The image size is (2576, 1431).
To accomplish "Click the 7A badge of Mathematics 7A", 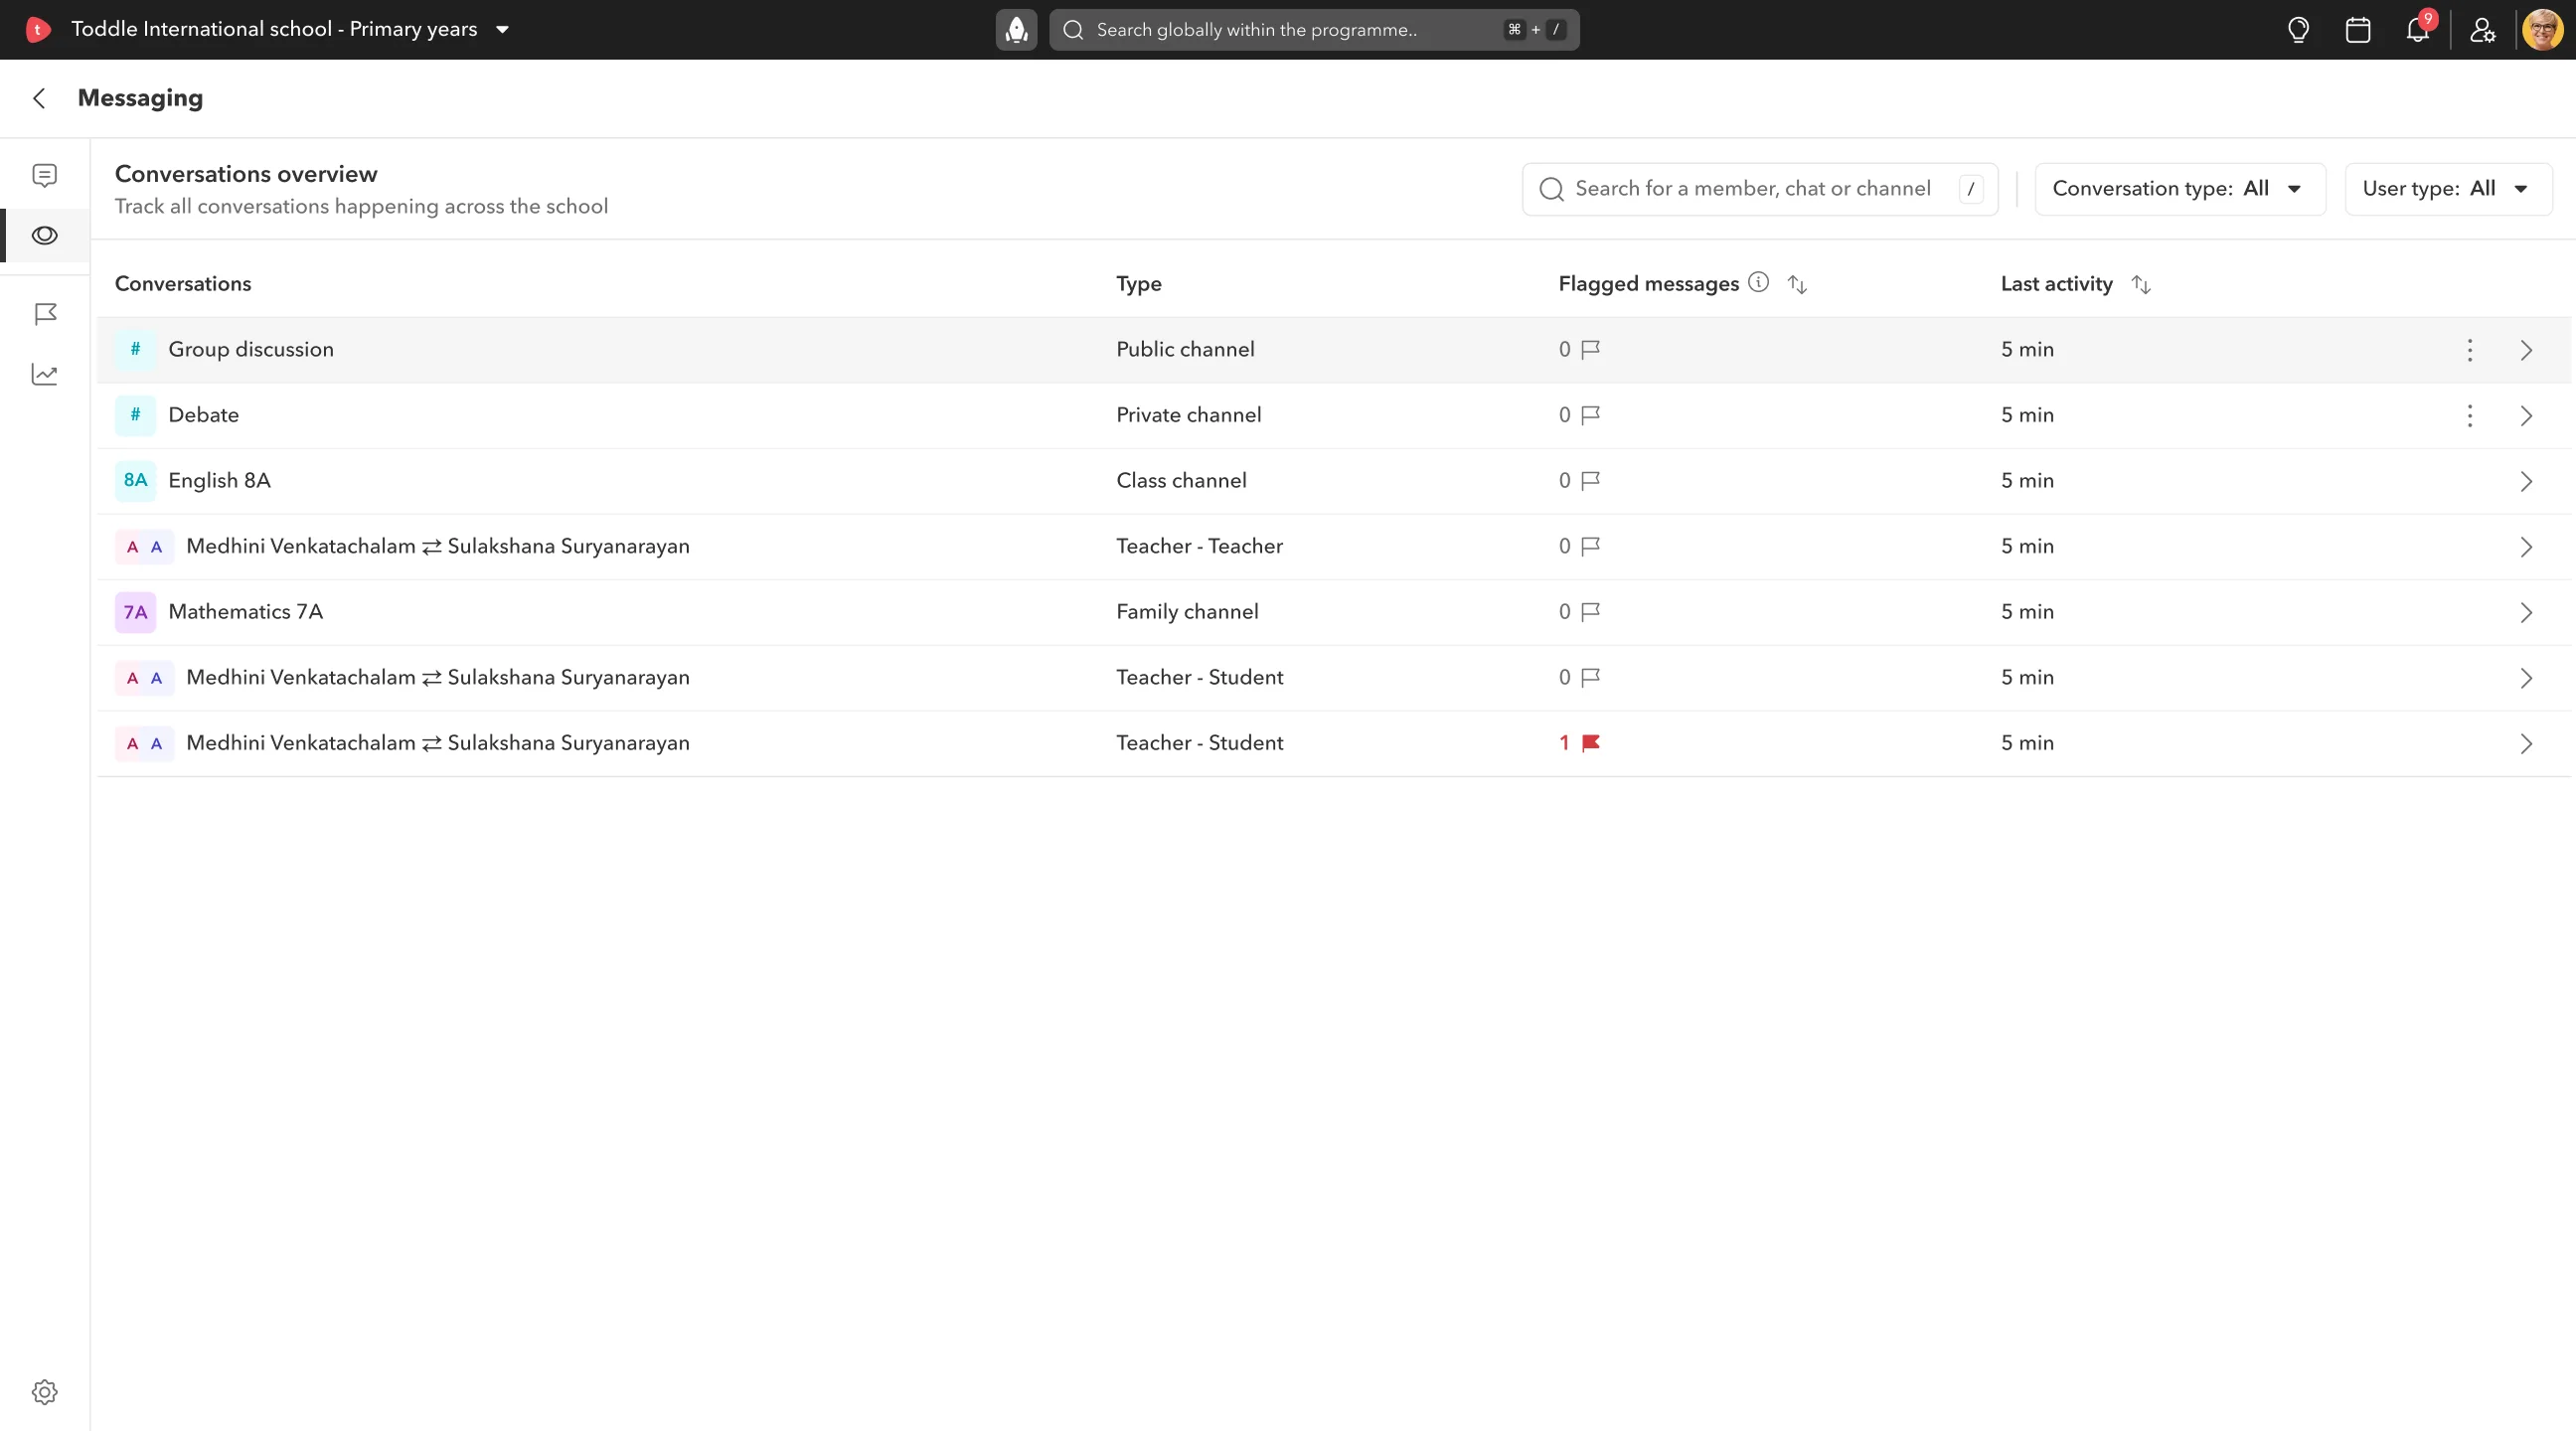I will coord(135,612).
